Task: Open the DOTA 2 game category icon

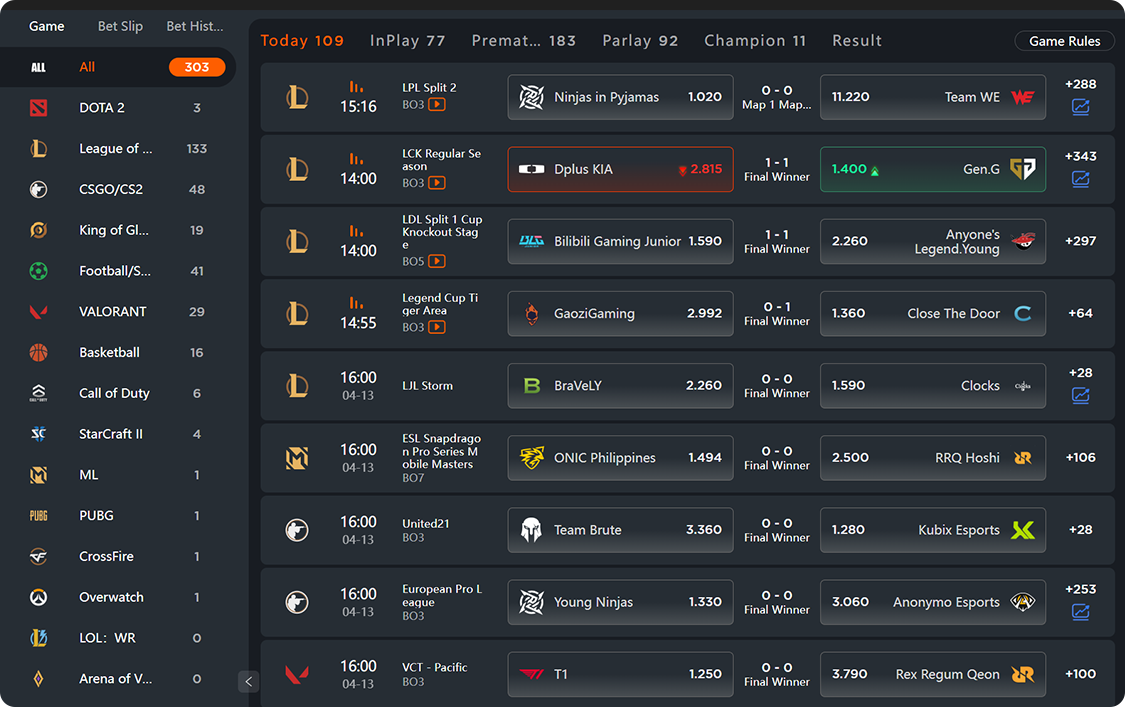Action: click(38, 108)
